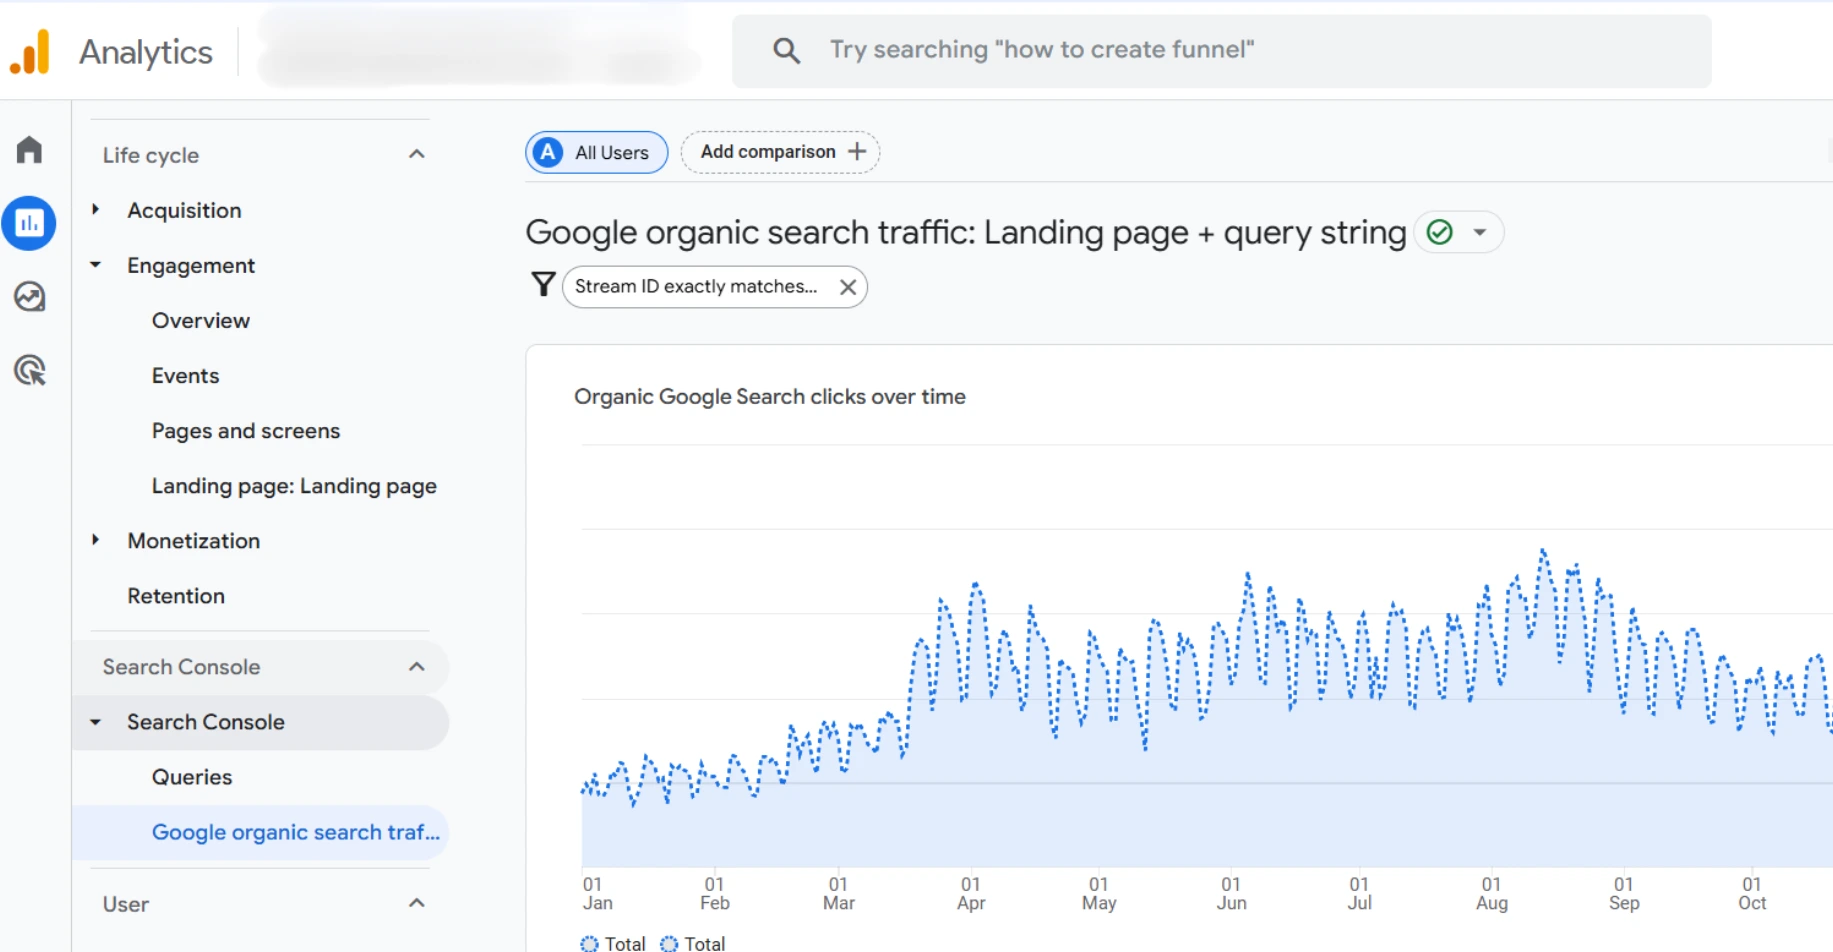Collapse the Search Console topic arrow

[96, 722]
